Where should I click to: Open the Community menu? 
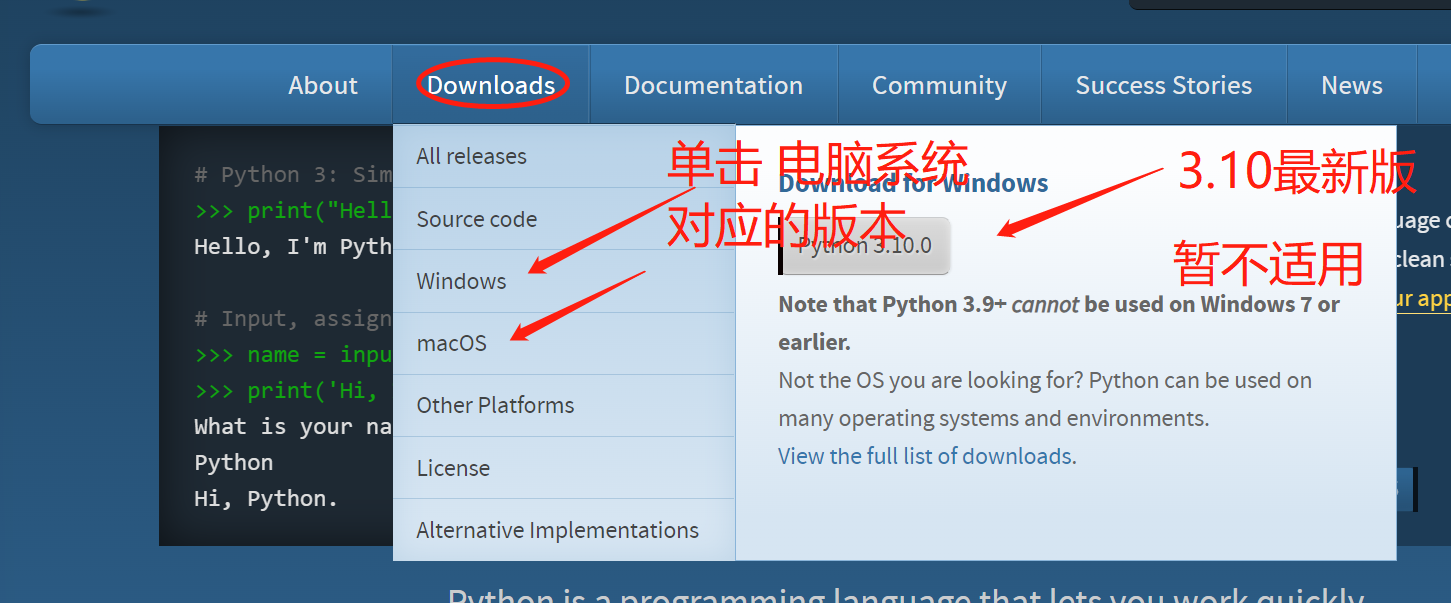point(939,85)
